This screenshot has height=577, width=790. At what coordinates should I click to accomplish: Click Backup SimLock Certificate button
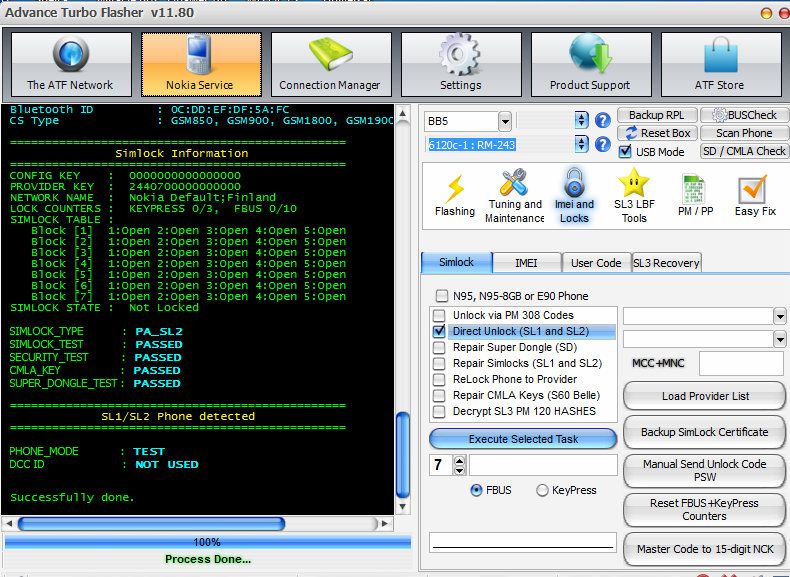click(x=703, y=432)
